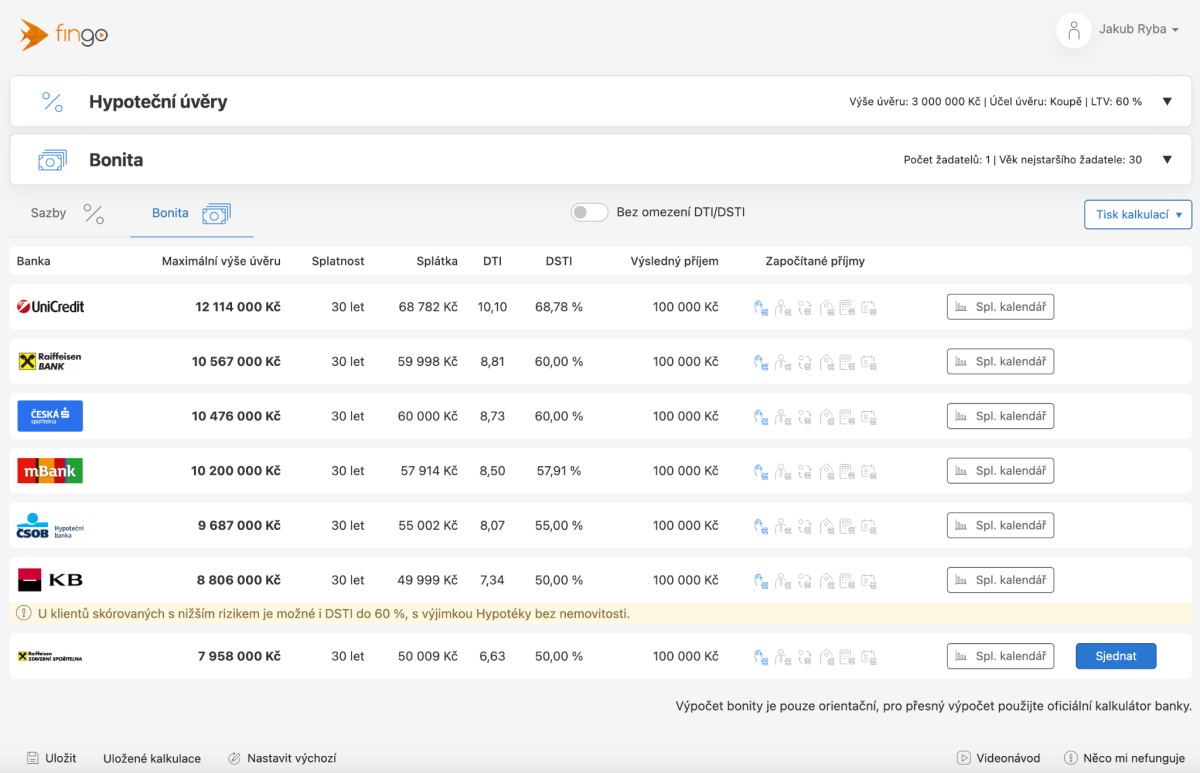Click the DSTI column header
Viewport: 1200px width, 773px height.
[x=559, y=261]
